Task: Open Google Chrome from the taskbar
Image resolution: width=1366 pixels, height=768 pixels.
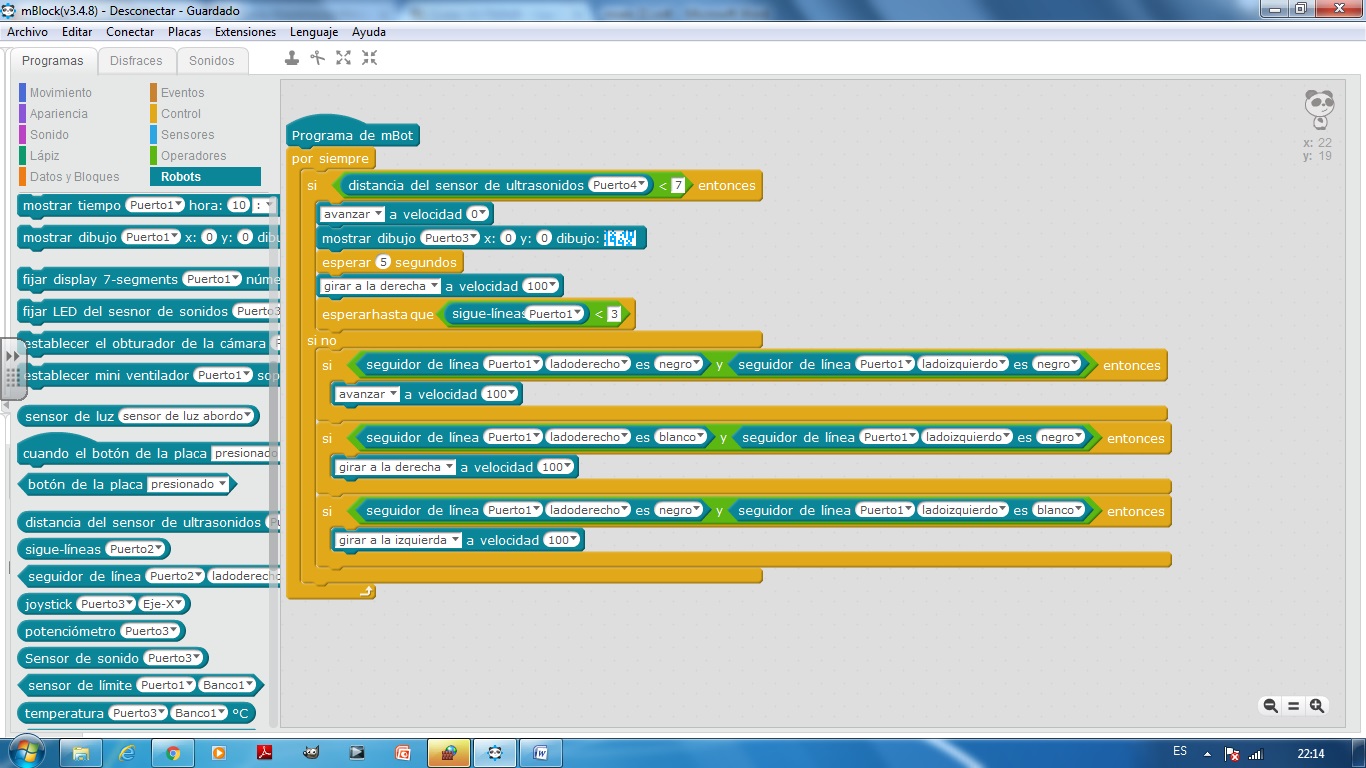Action: click(173, 753)
